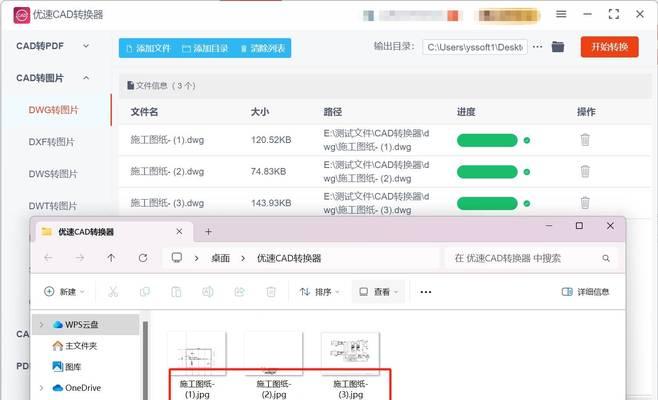Click the Explorer search box
The width and height of the screenshot is (658, 400).
[531, 258]
